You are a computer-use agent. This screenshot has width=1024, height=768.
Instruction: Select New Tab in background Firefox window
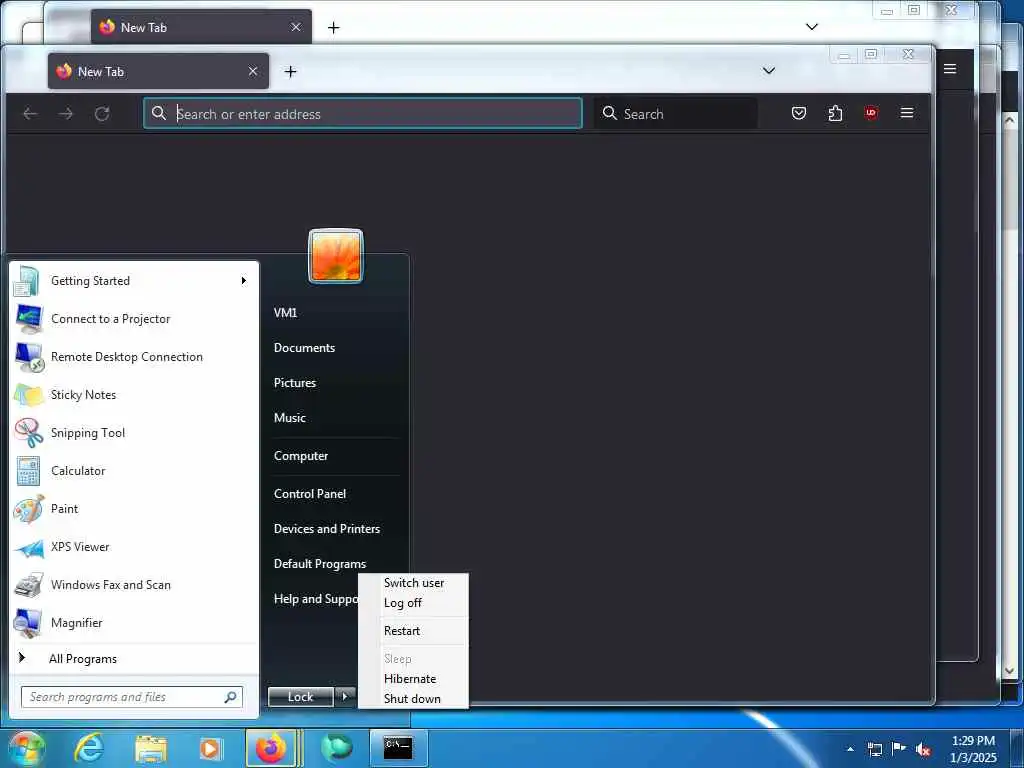pyautogui.click(x=201, y=27)
